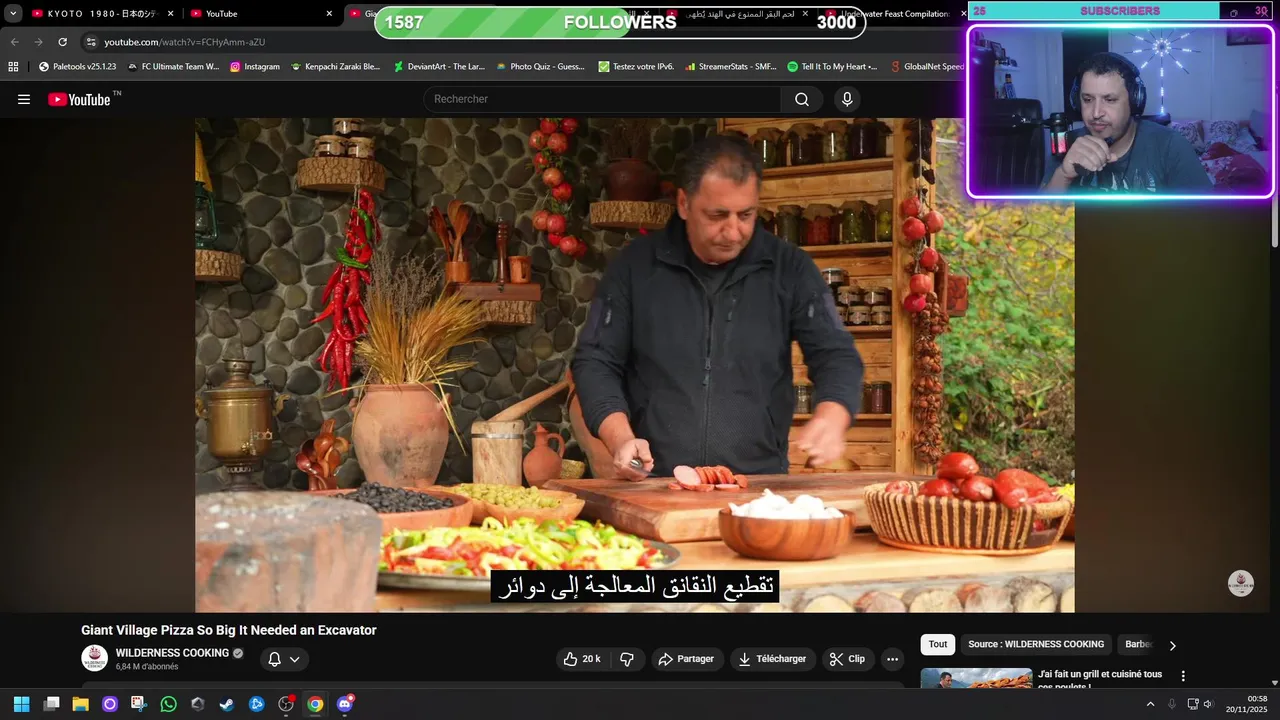This screenshot has width=1280, height=720.
Task: Open the DeviantArt bookmark
Action: click(439, 67)
